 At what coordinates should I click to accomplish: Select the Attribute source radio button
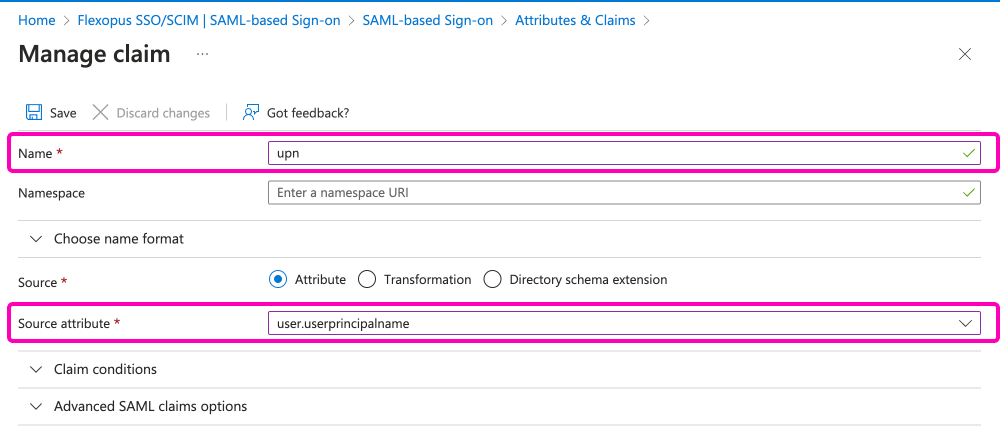coord(277,280)
